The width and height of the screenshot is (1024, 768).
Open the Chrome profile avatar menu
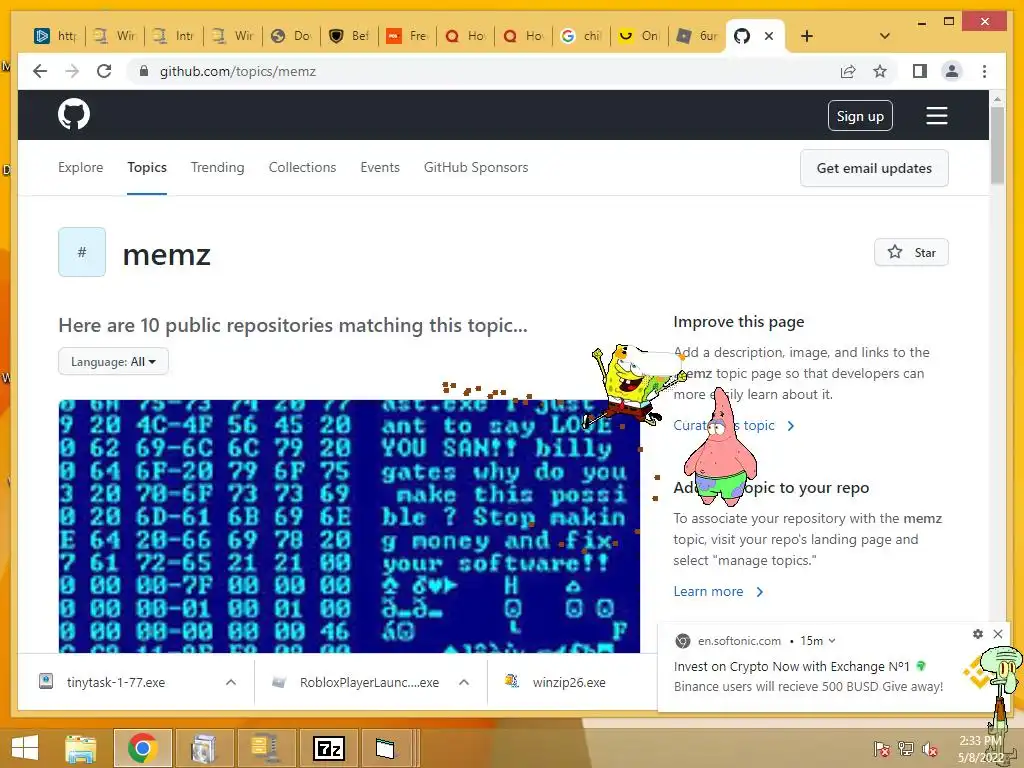click(952, 71)
